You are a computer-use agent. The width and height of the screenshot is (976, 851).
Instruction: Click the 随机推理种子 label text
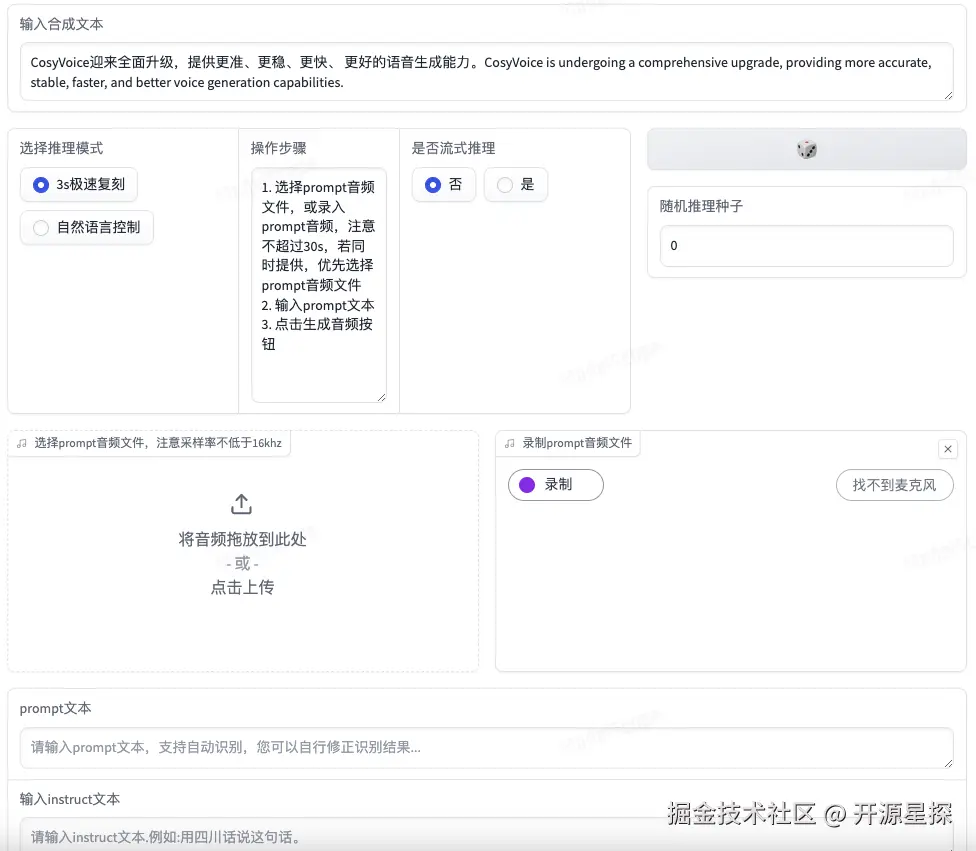pos(702,206)
